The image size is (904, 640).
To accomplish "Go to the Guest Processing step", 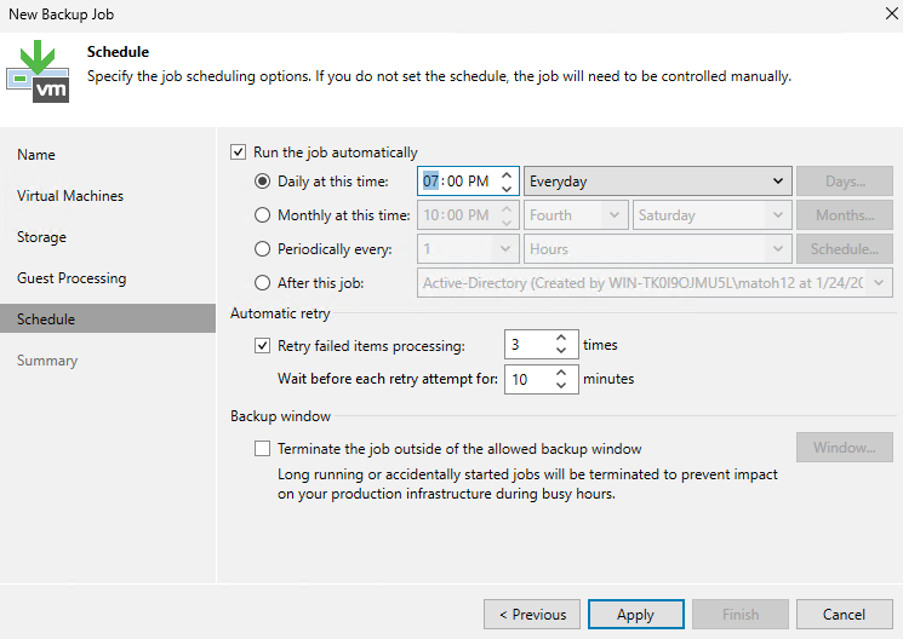I will (71, 278).
